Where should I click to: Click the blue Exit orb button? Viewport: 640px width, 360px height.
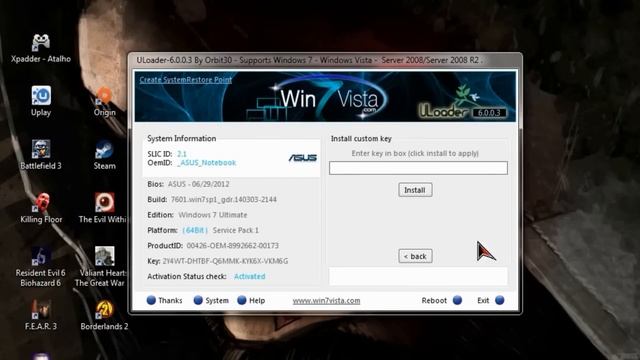coord(500,300)
